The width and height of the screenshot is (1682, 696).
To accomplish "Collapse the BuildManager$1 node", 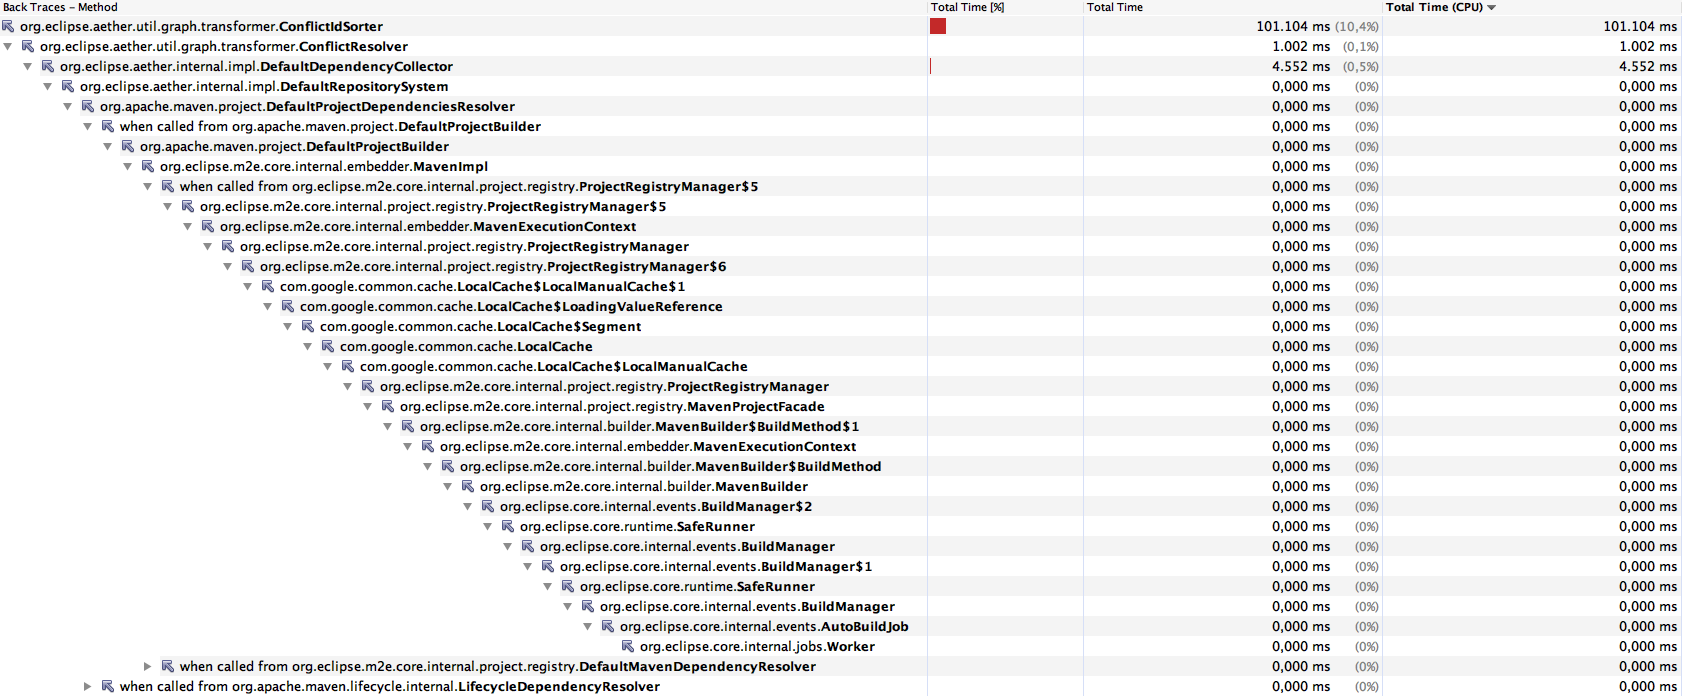I will click(x=528, y=566).
